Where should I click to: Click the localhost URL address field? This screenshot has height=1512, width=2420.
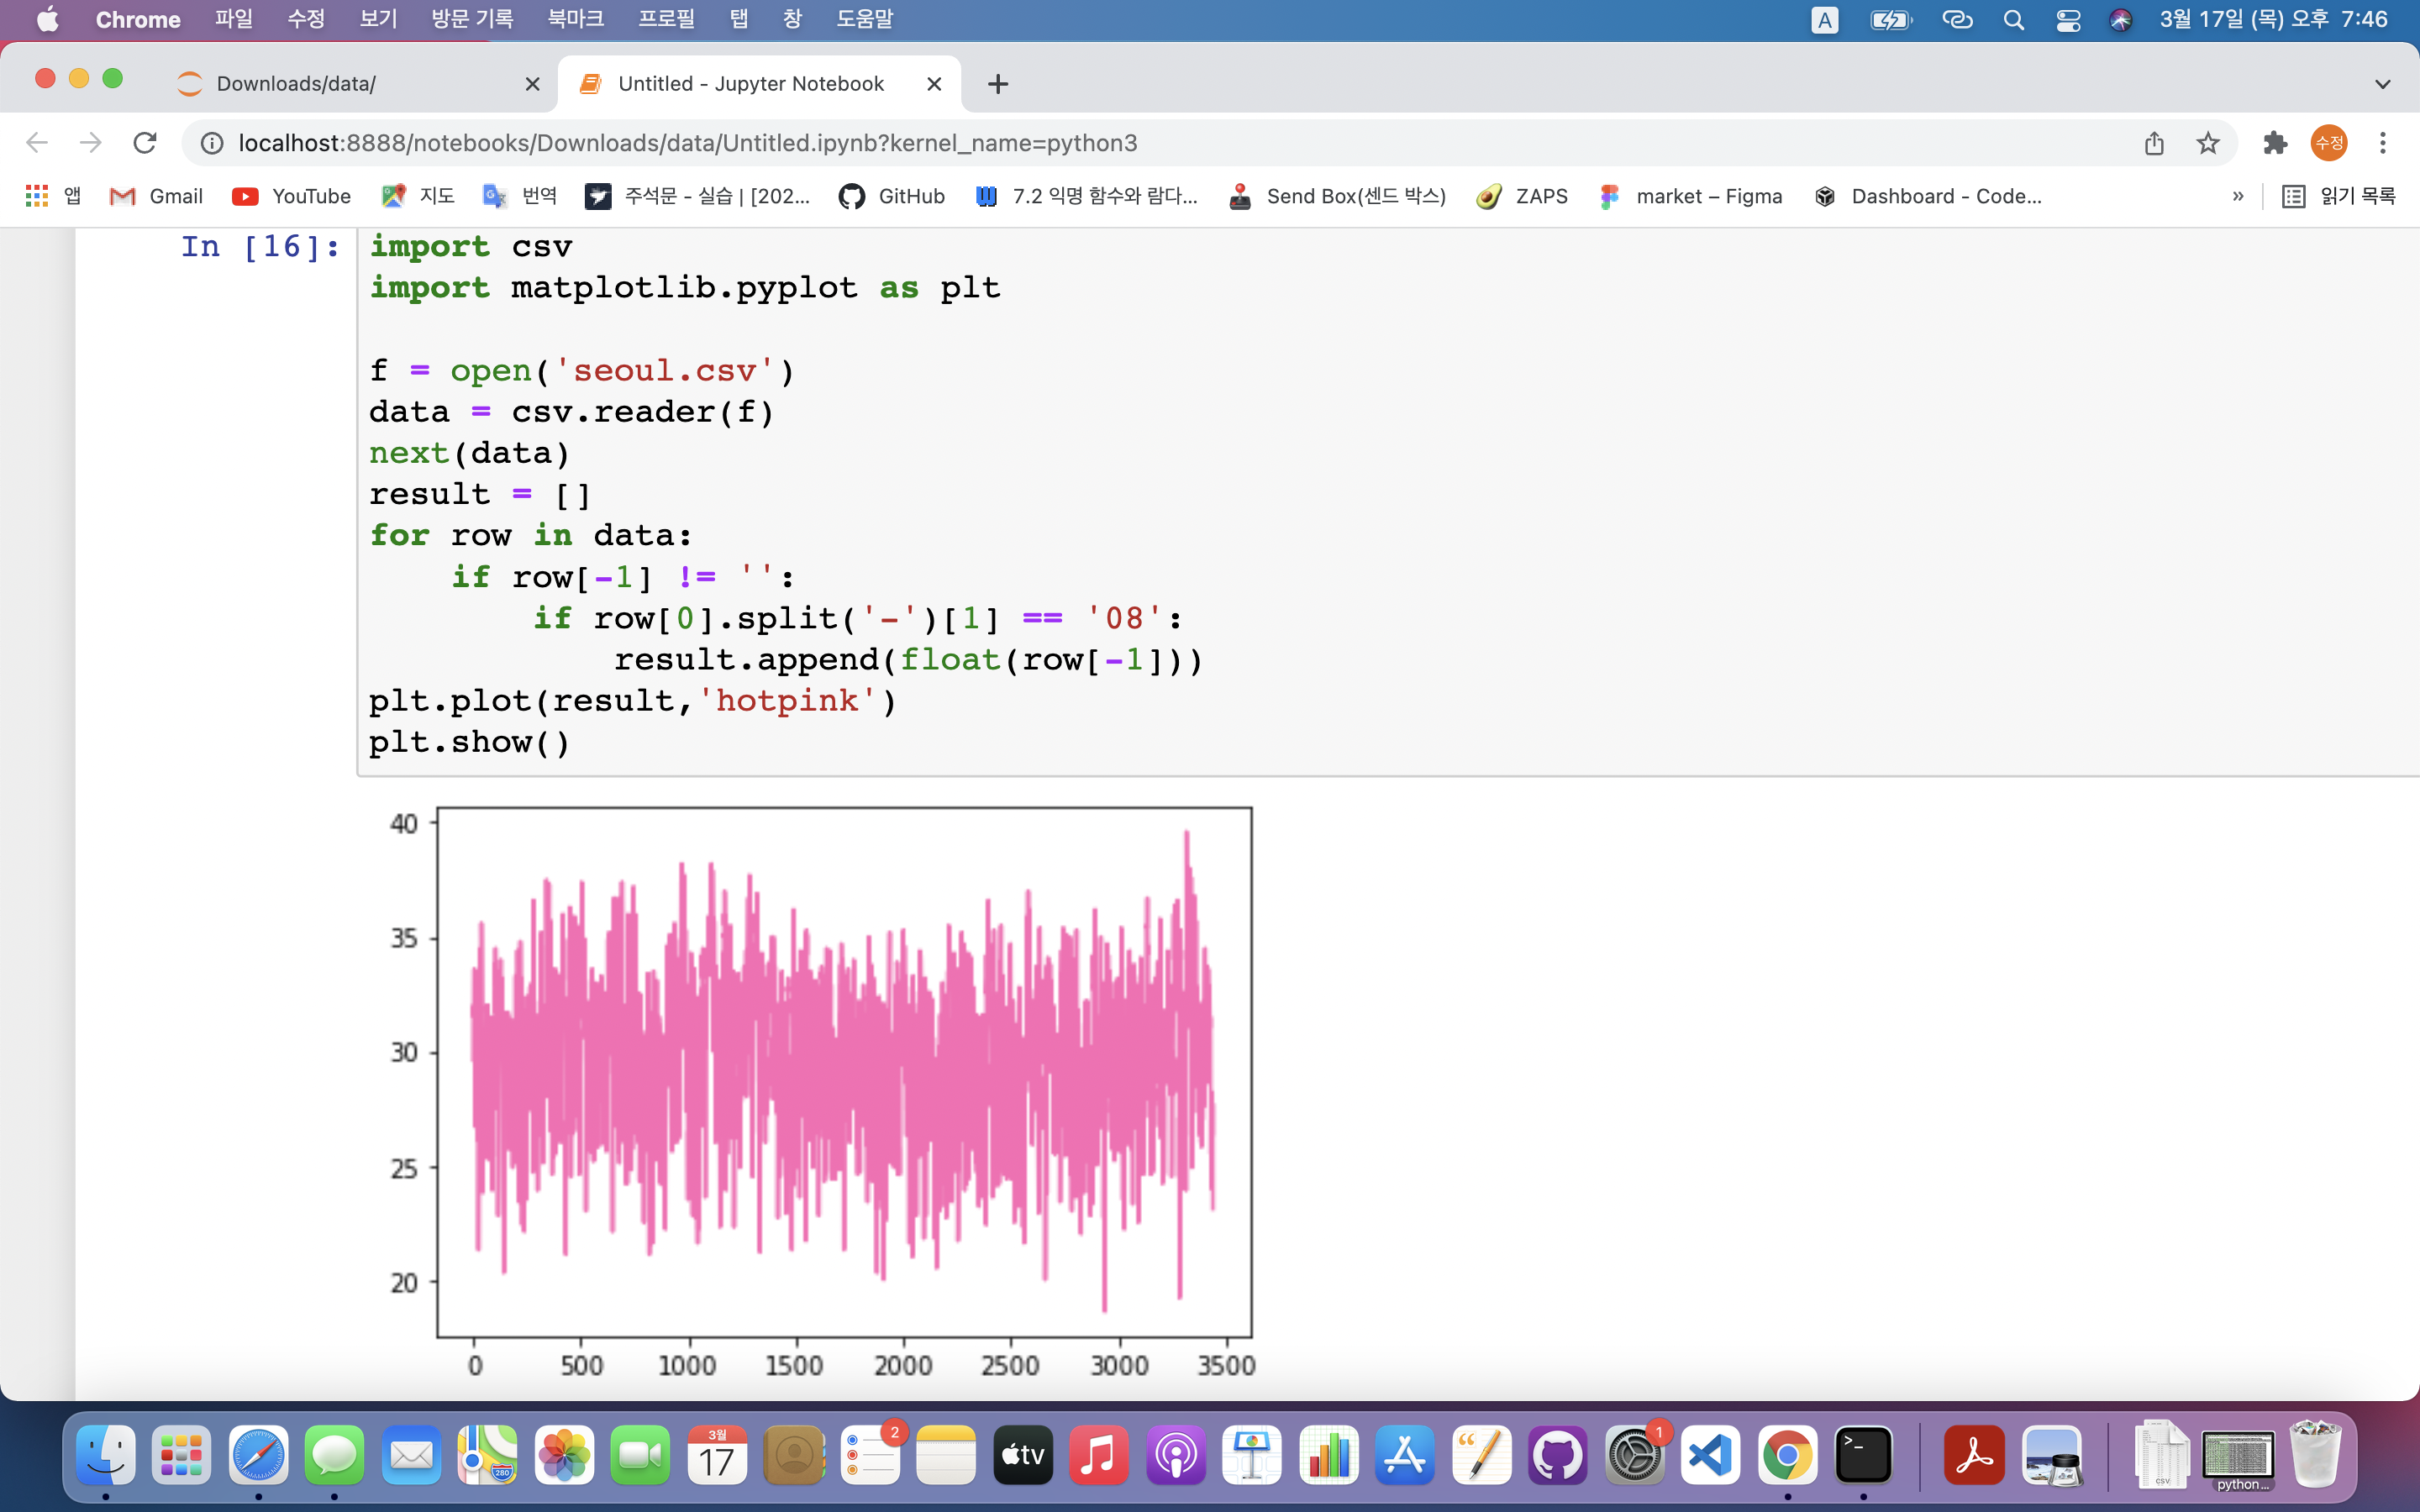(687, 143)
